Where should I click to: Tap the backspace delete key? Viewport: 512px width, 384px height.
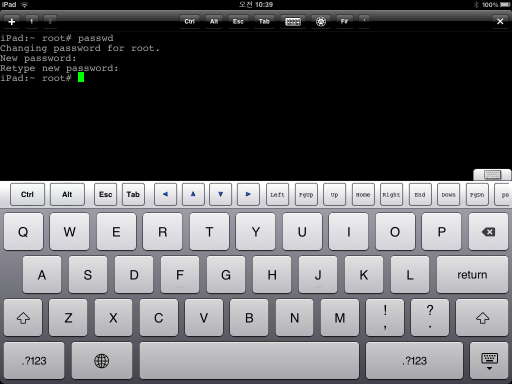(488, 232)
